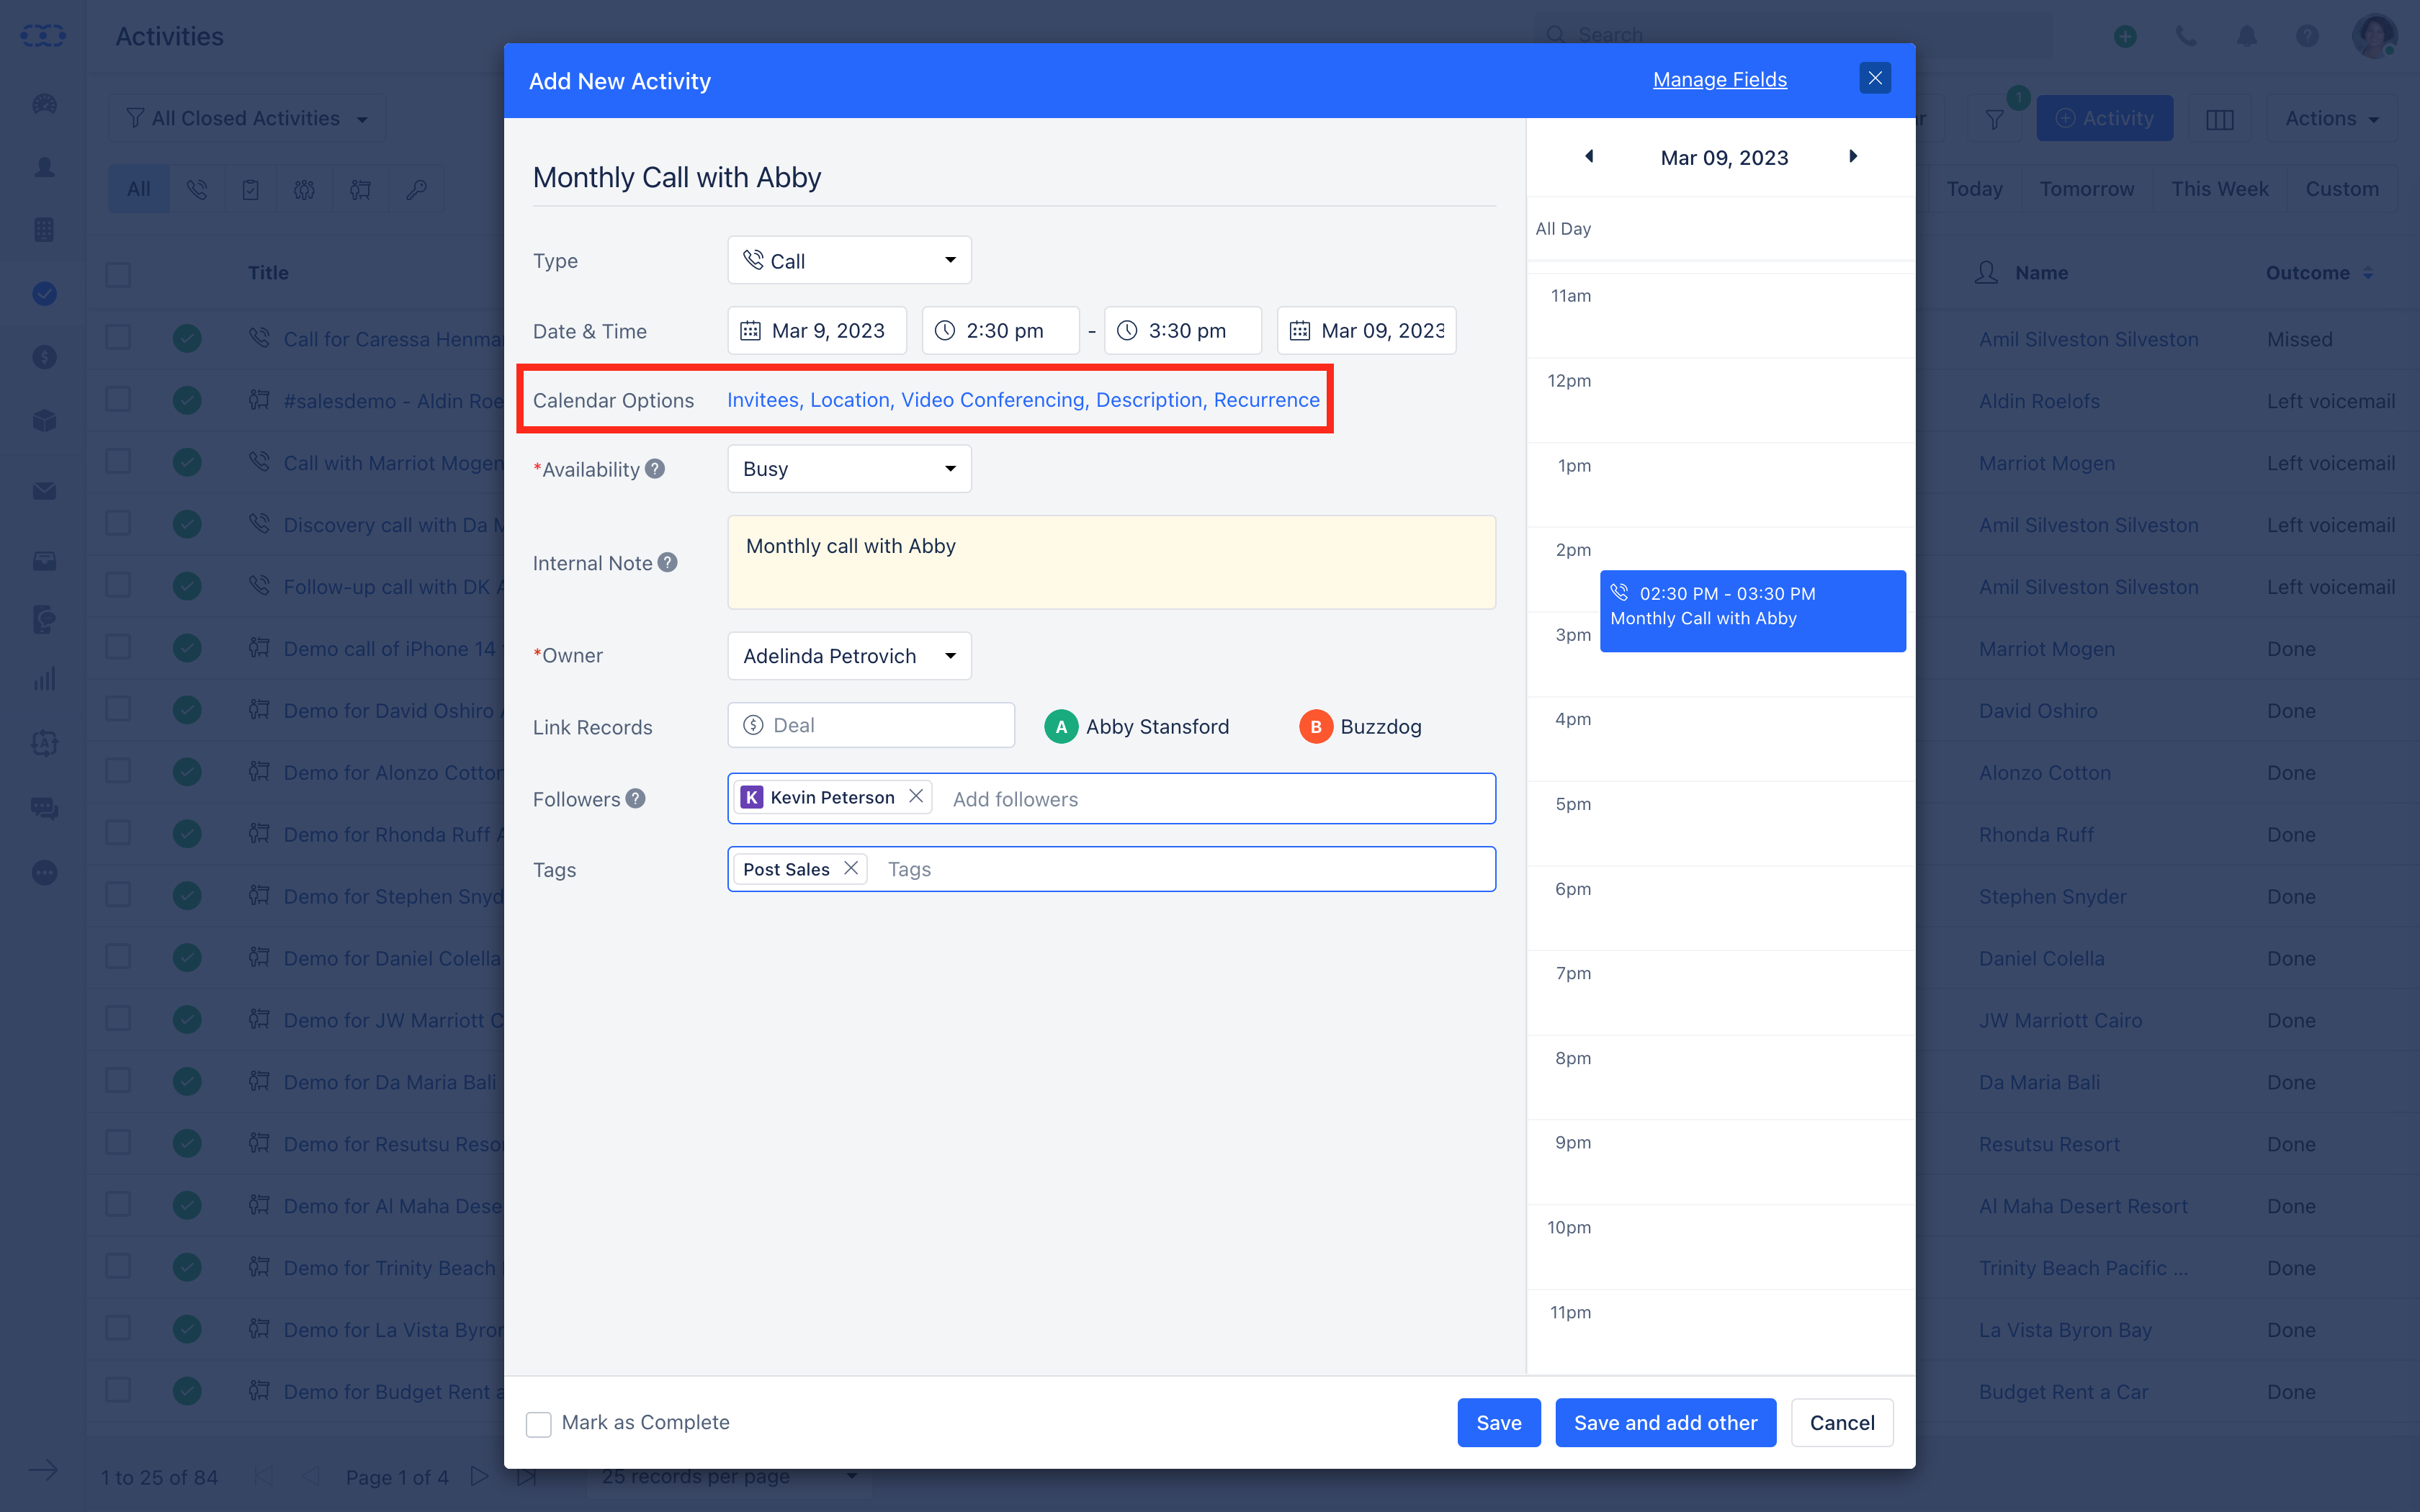This screenshot has width=2420, height=1512.
Task: Check the Demo for Budget Rent row checkbox
Action: point(118,1390)
